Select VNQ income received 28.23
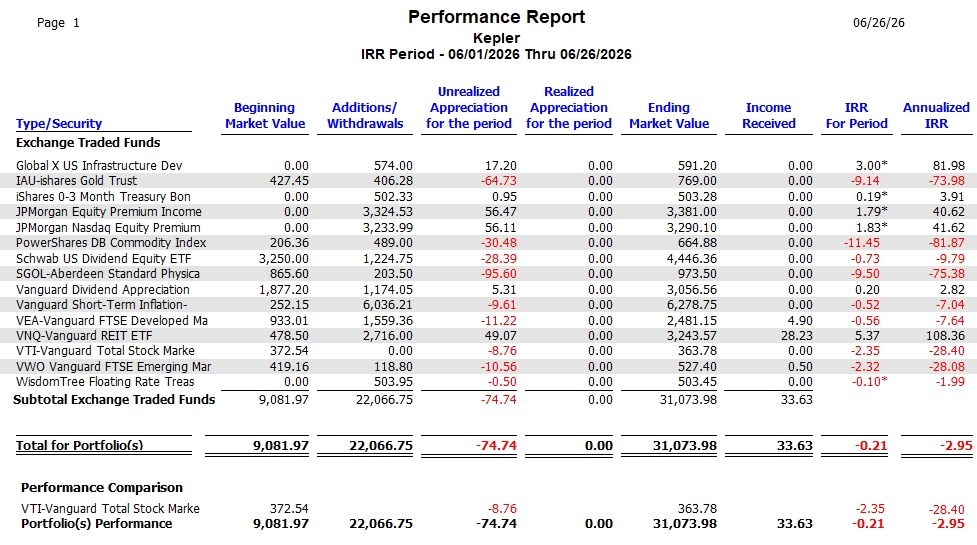 tap(796, 336)
